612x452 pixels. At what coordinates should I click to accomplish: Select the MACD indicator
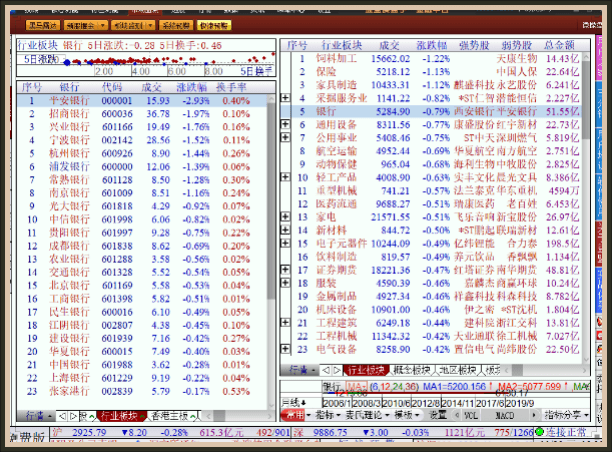[x=504, y=415]
